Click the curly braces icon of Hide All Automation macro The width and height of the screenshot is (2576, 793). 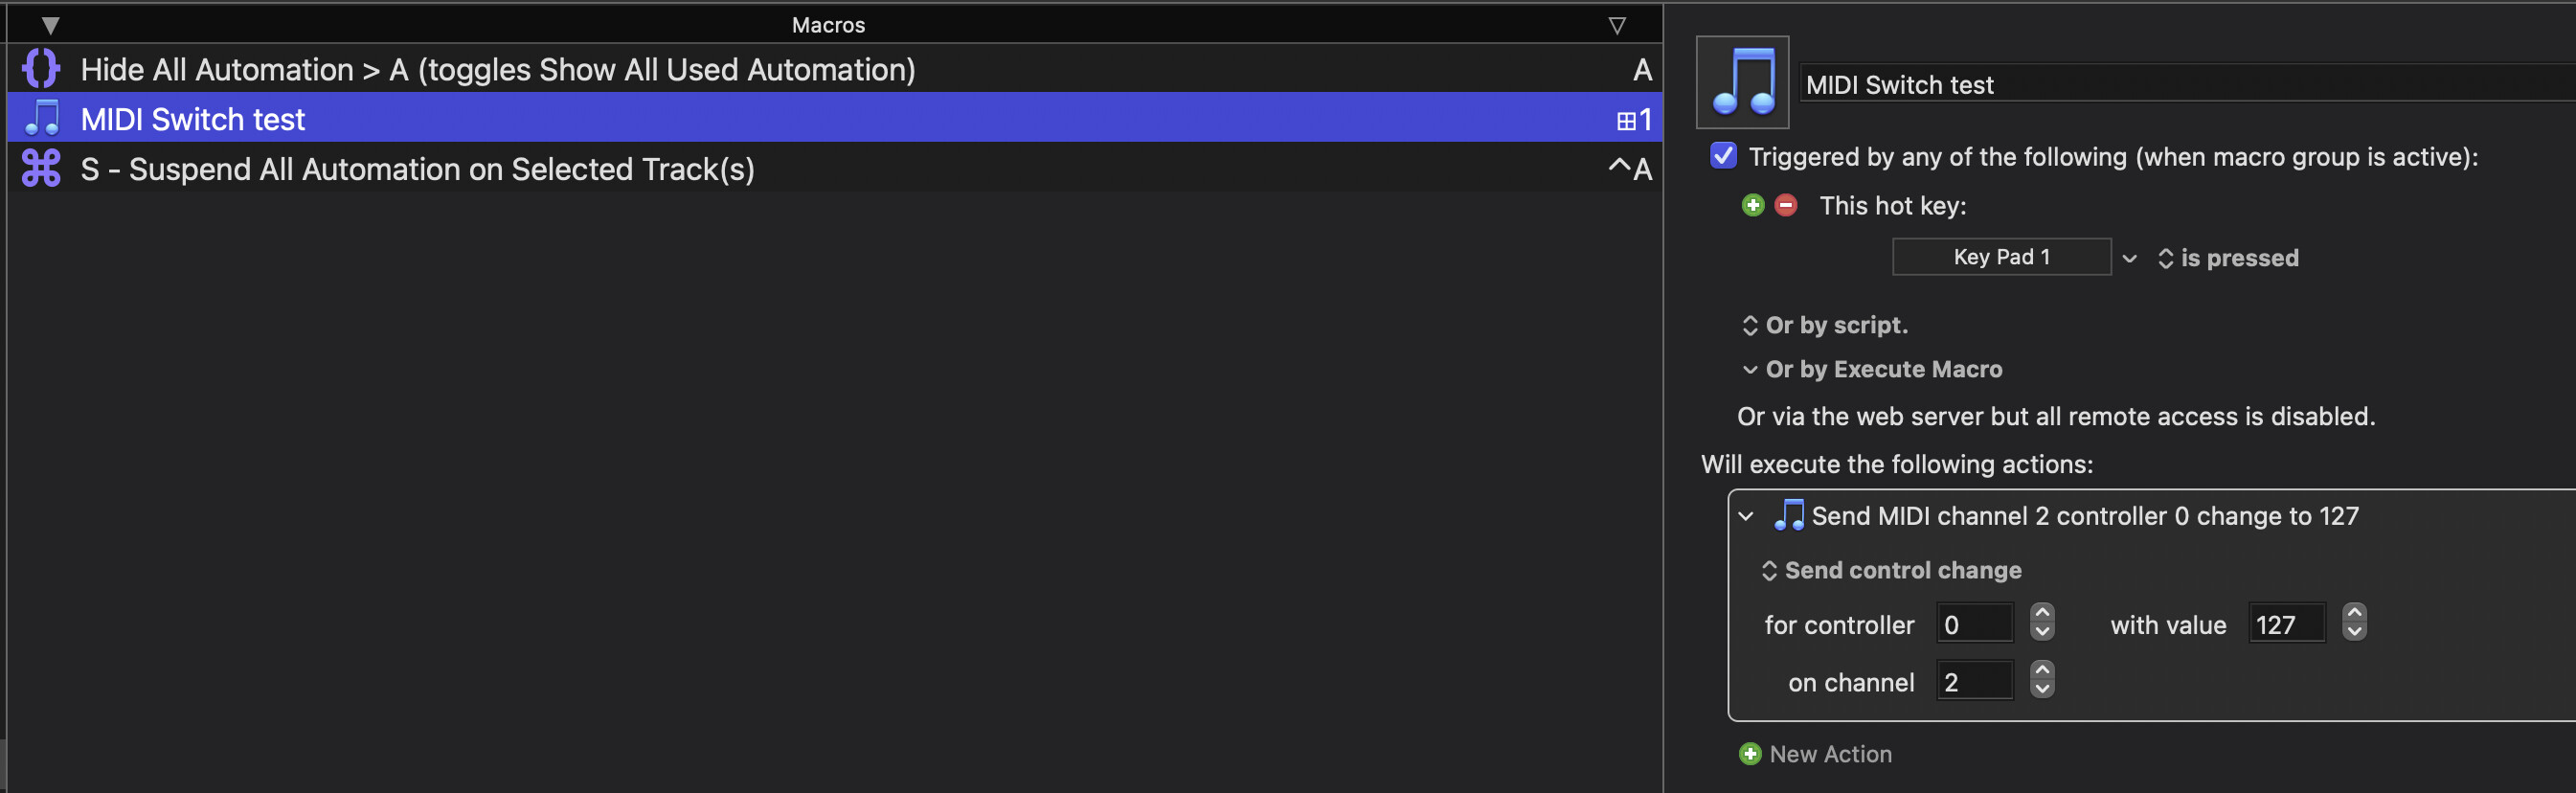(41, 69)
